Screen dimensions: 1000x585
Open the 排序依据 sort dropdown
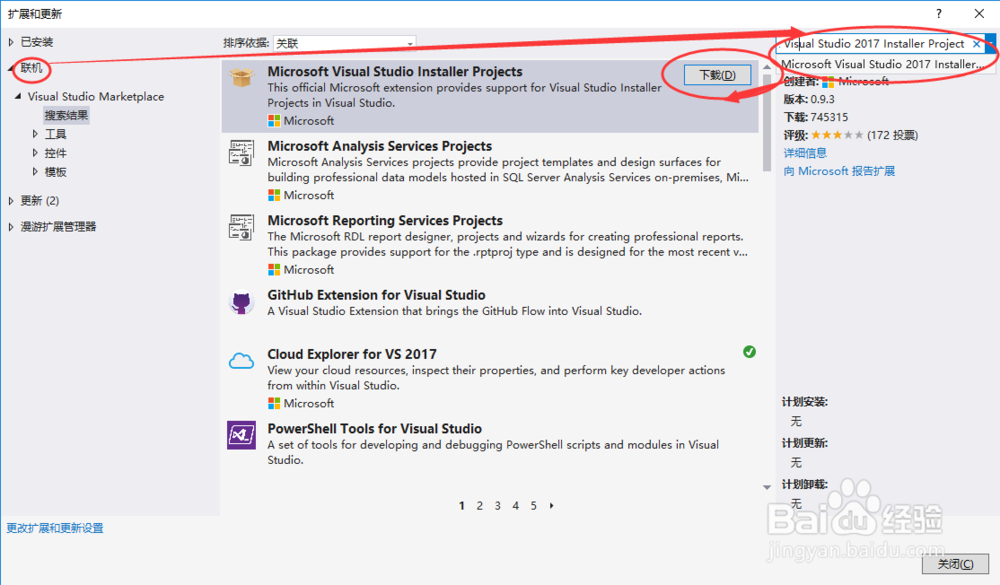[x=344, y=43]
